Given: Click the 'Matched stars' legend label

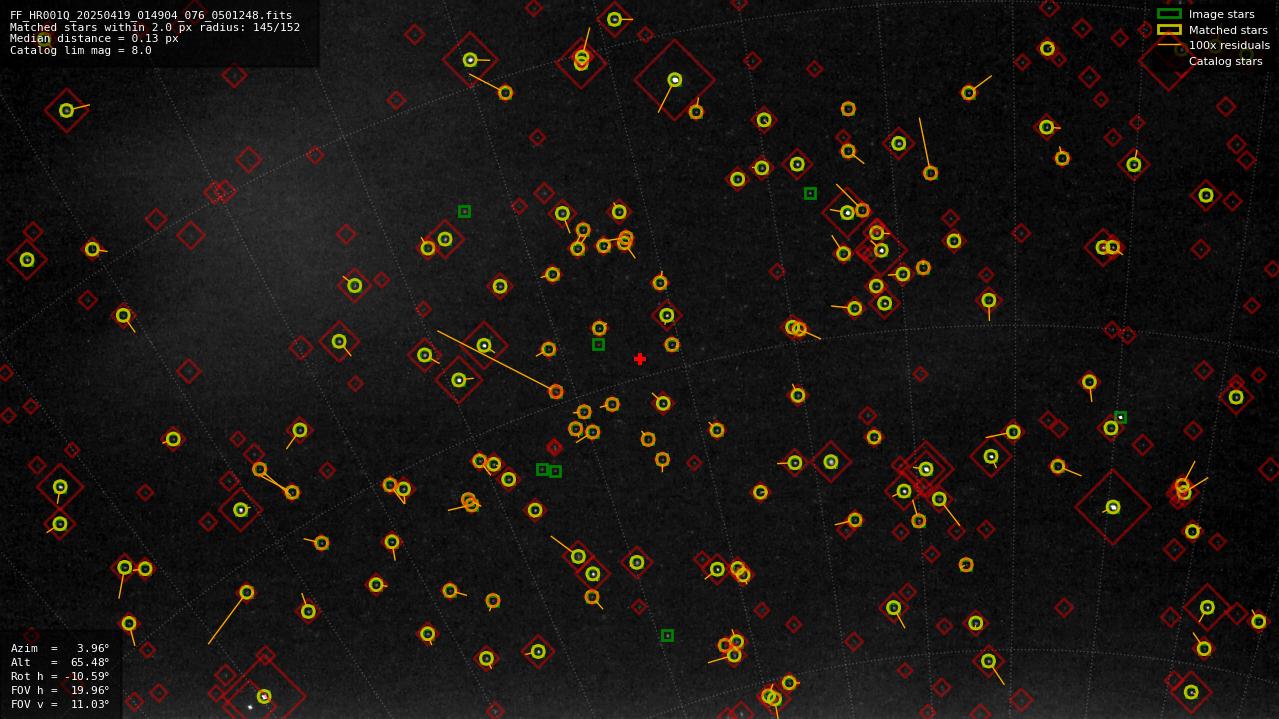Looking at the screenshot, I should (x=1228, y=30).
